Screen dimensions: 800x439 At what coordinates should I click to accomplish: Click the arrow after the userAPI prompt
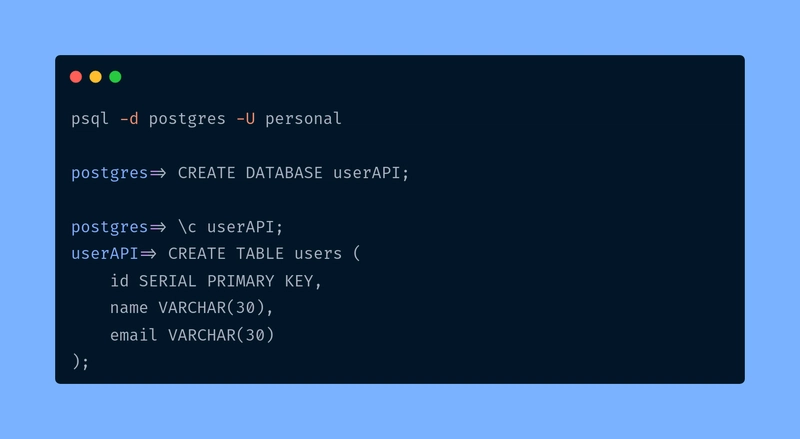pyautogui.click(x=148, y=254)
